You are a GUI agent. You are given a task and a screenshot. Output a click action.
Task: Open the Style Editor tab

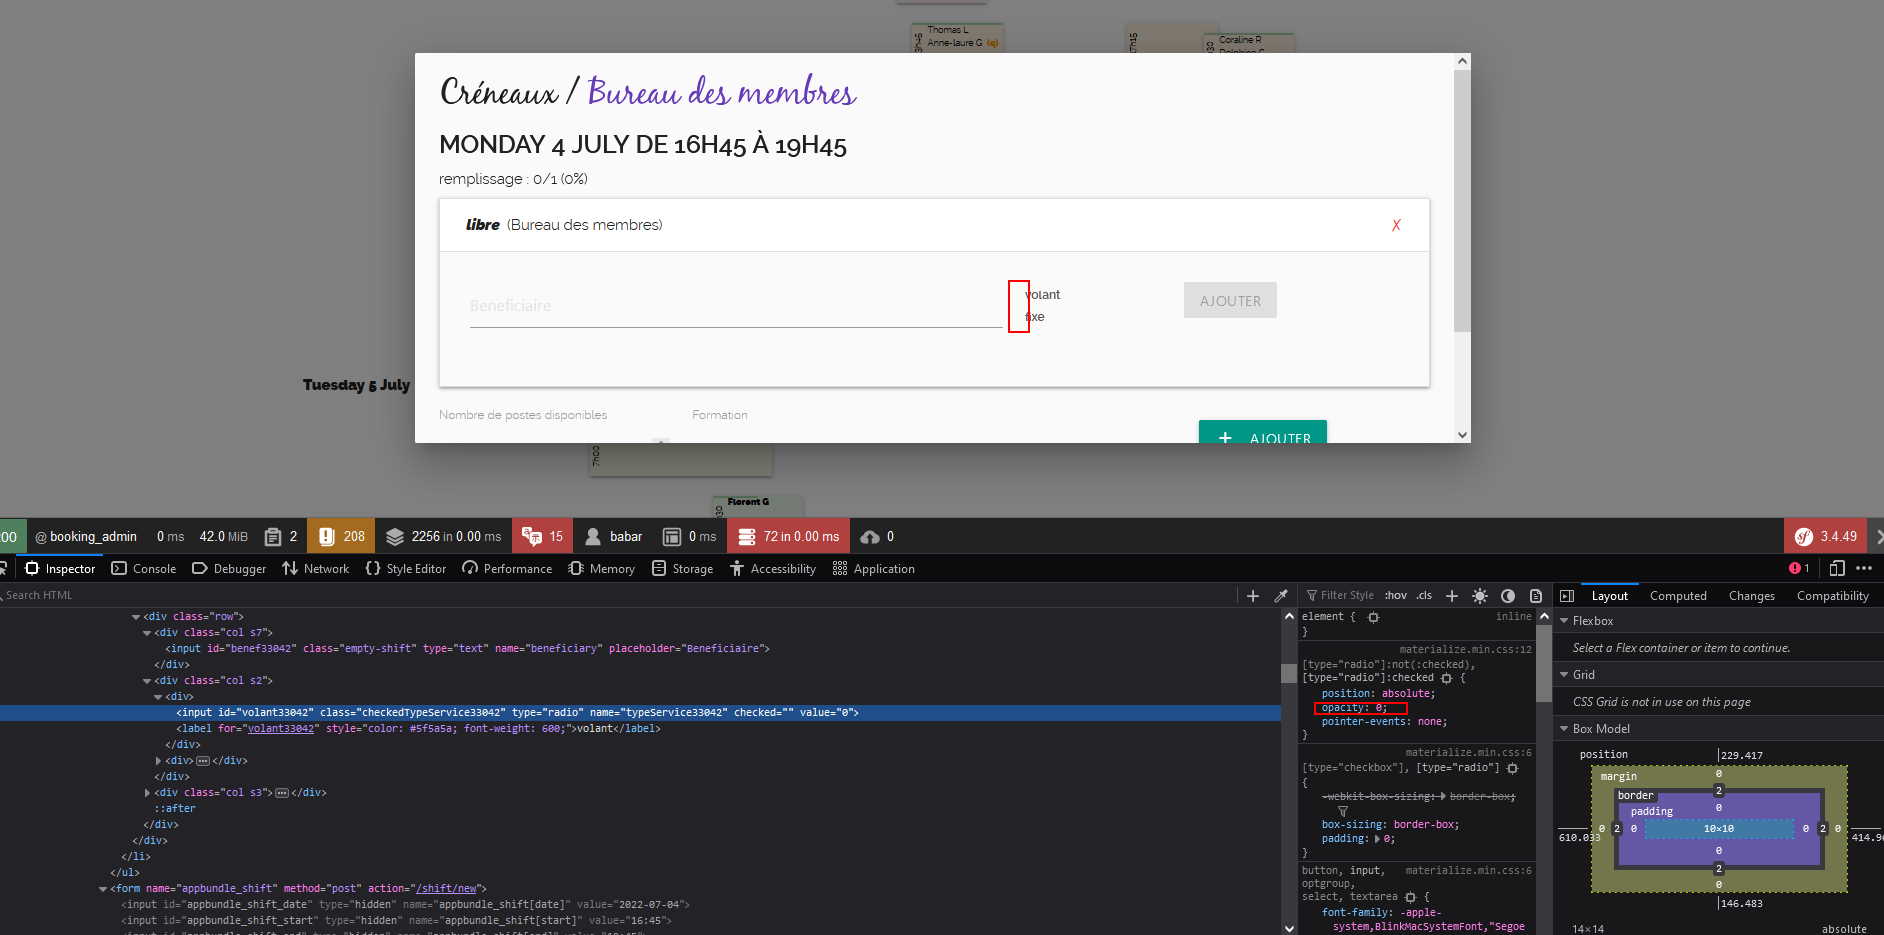click(406, 568)
